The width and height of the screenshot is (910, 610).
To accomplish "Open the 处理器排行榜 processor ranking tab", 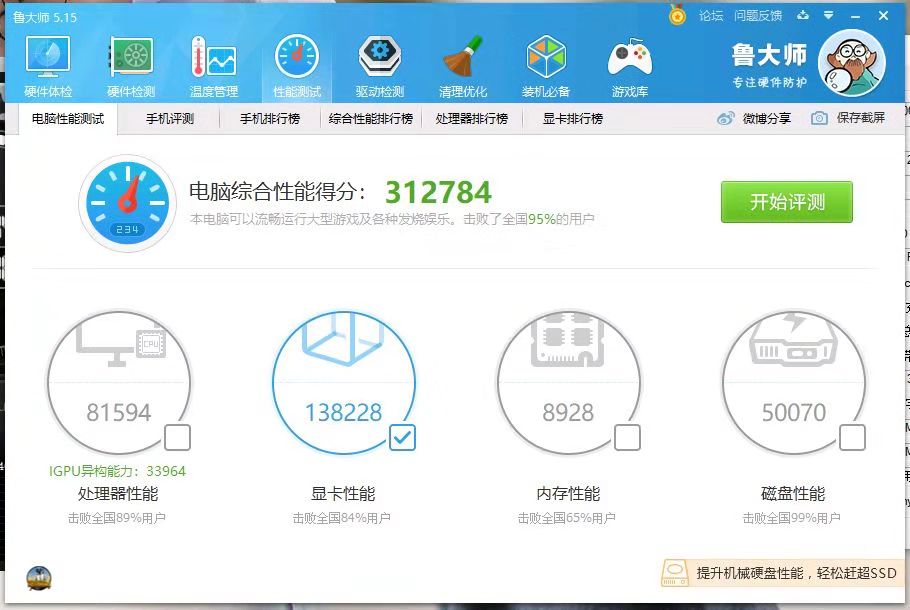I will 470,117.
